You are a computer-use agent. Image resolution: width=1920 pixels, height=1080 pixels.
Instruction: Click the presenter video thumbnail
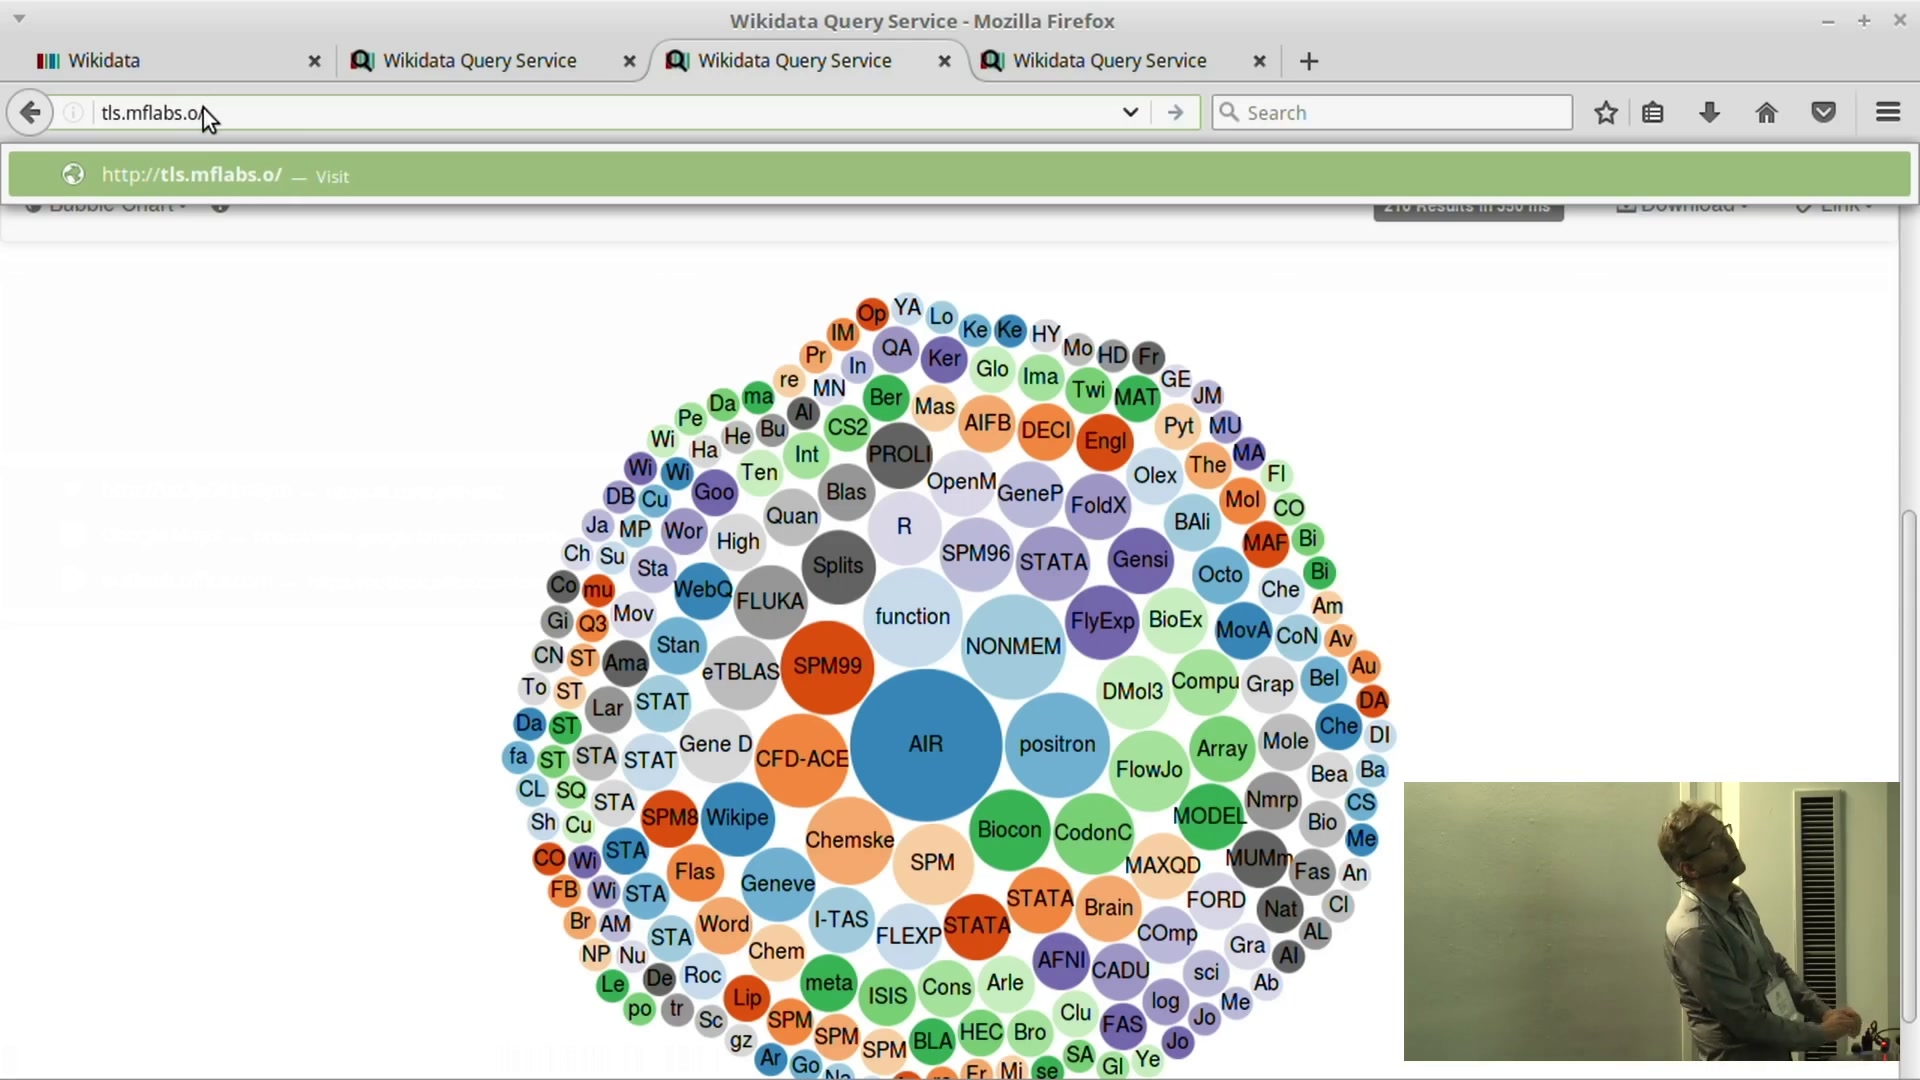tap(1651, 921)
